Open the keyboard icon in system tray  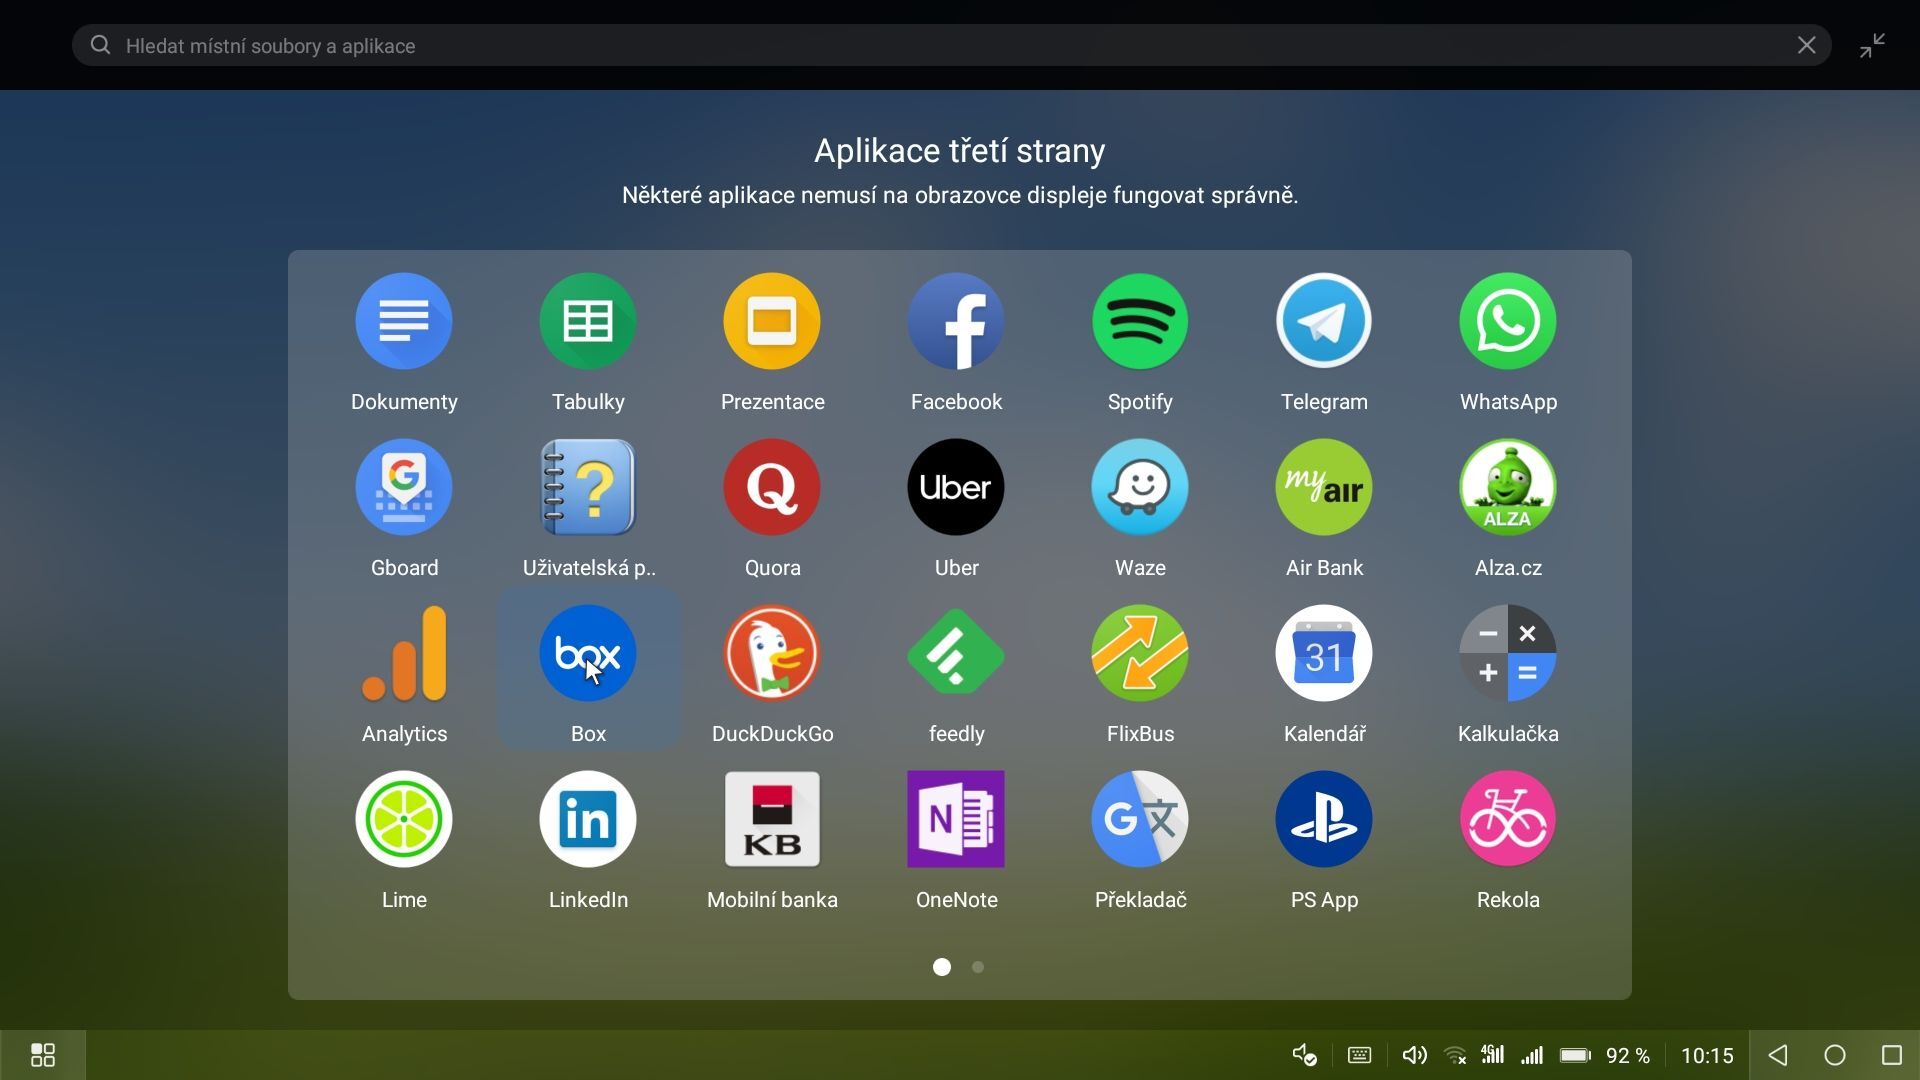[x=1359, y=1055]
